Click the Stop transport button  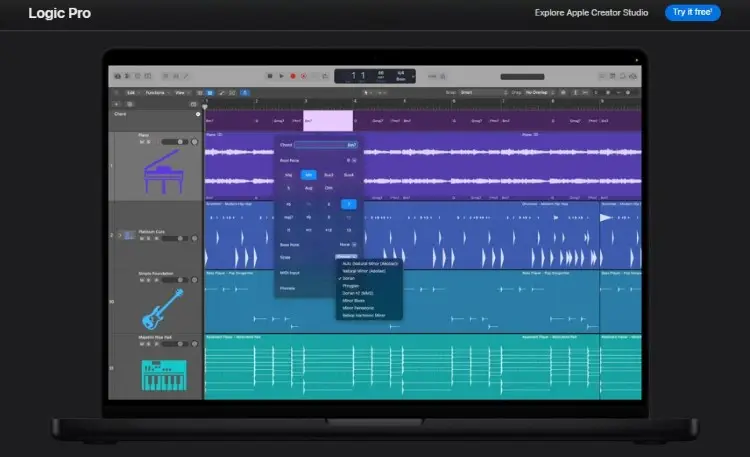[270, 76]
